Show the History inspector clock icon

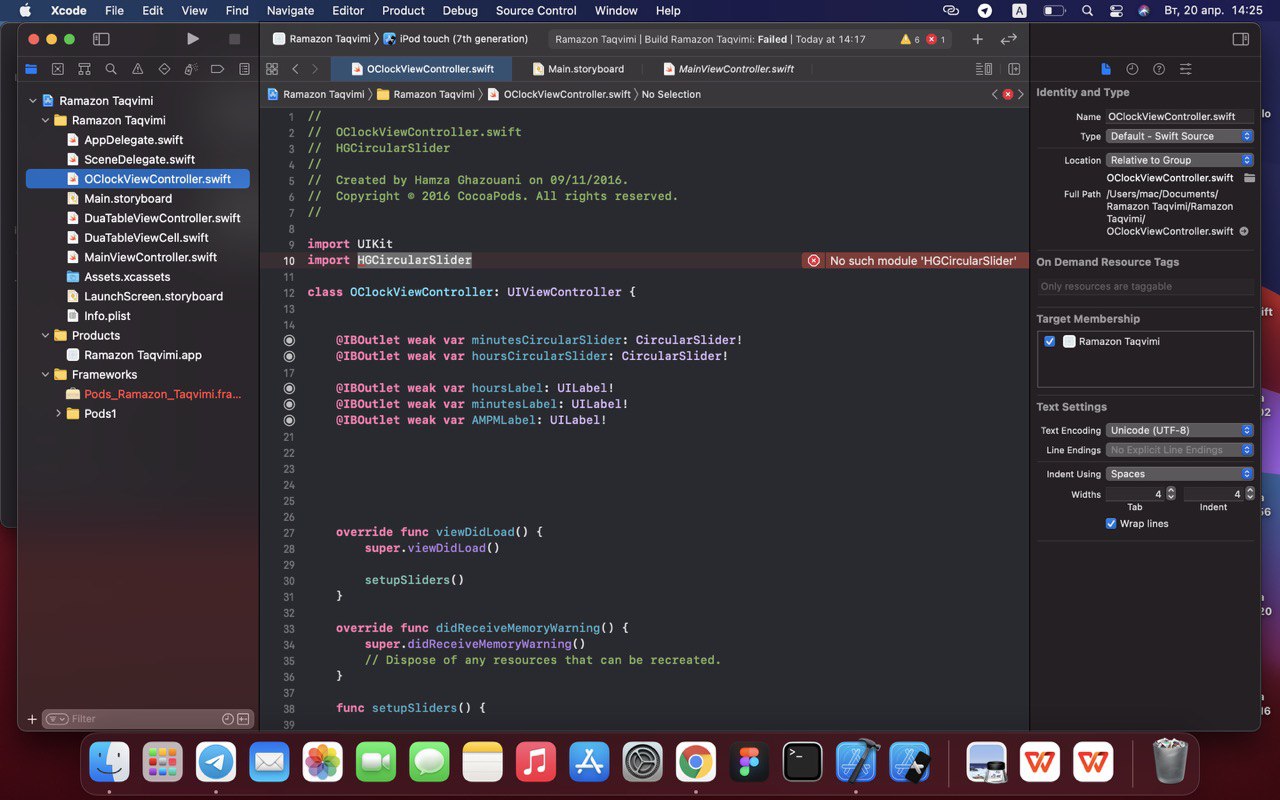point(1132,69)
